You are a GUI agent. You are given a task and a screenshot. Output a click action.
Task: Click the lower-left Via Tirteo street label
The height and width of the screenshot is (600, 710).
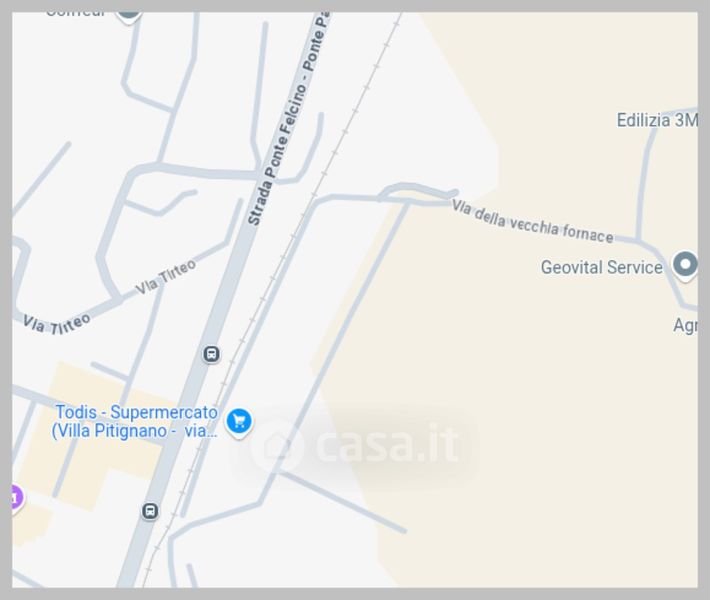click(x=57, y=324)
